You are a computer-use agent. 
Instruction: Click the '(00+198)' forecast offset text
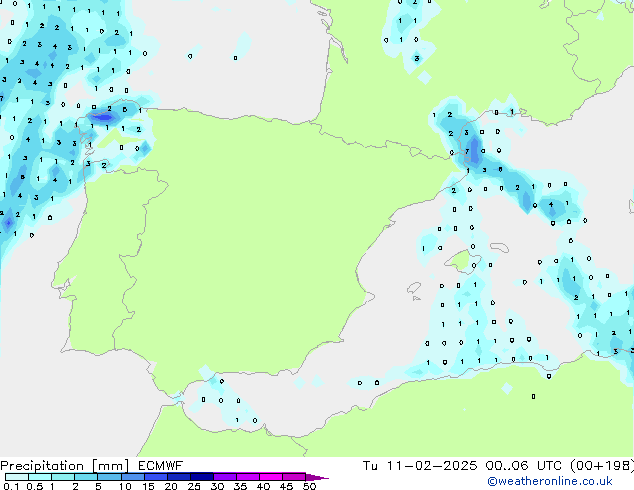[x=602, y=466]
